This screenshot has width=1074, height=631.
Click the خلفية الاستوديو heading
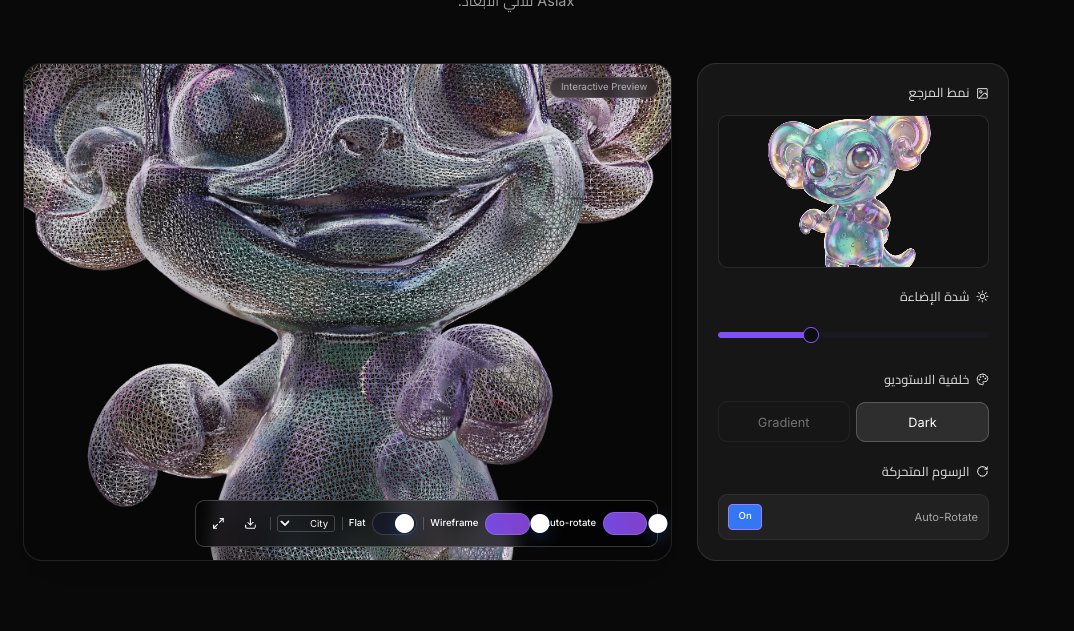click(x=927, y=380)
